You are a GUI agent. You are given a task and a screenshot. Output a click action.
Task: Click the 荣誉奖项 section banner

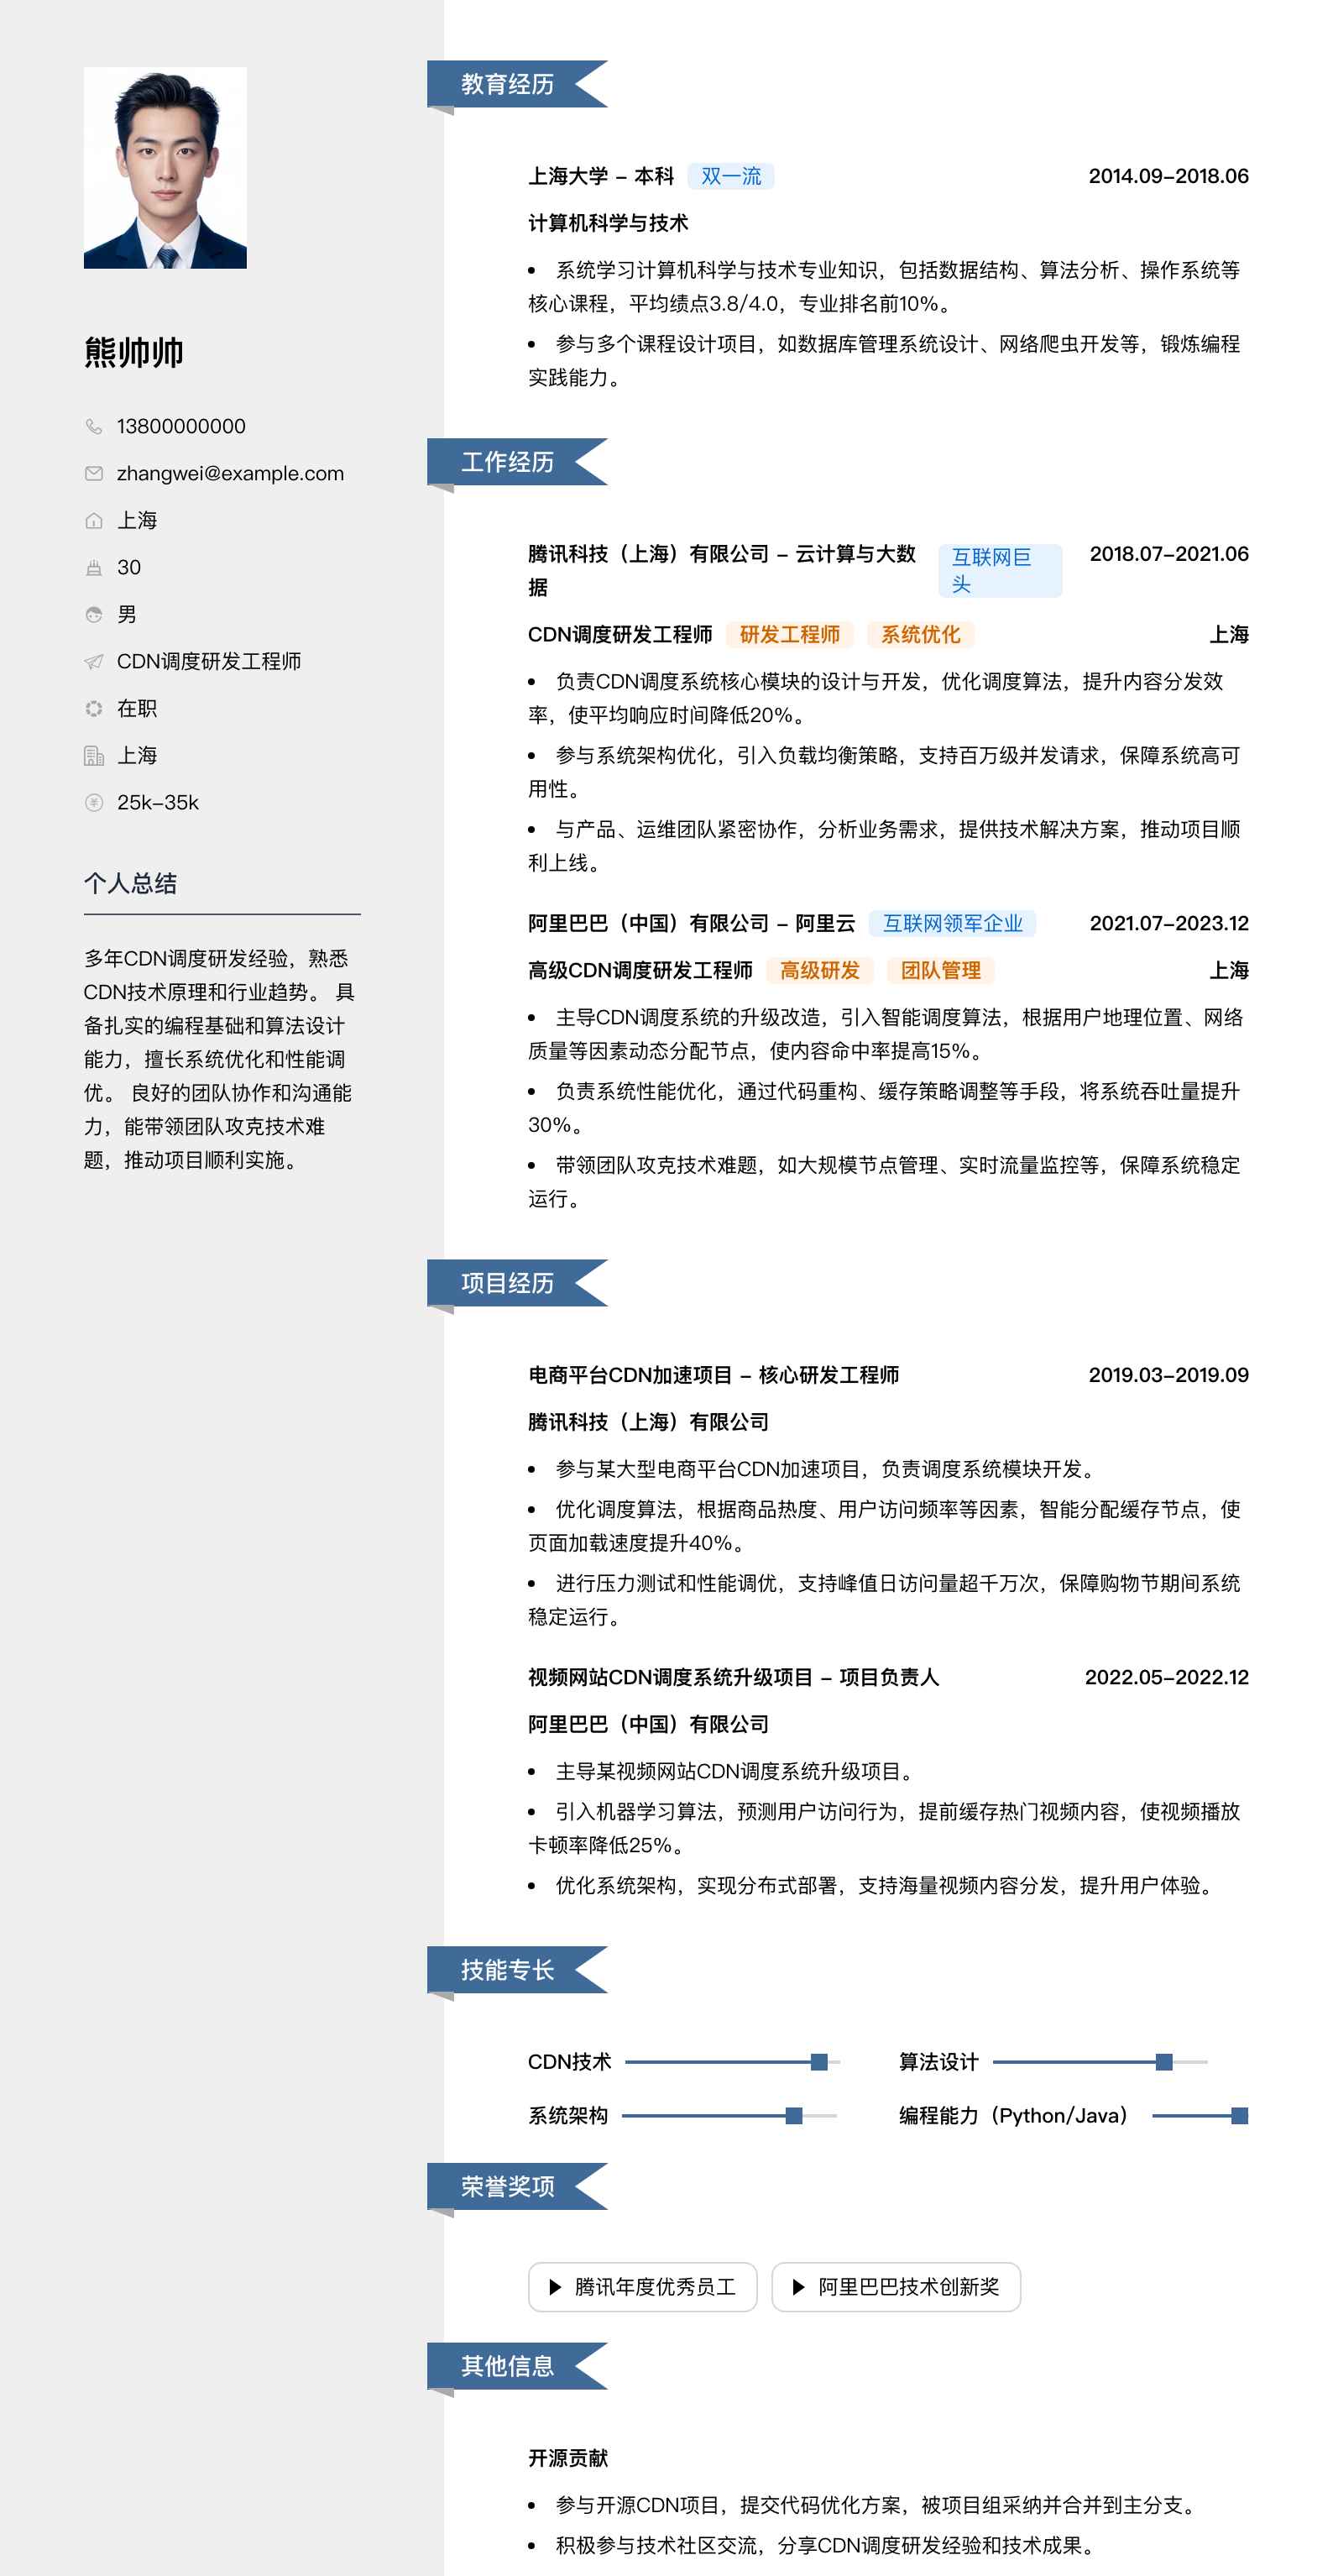517,2186
